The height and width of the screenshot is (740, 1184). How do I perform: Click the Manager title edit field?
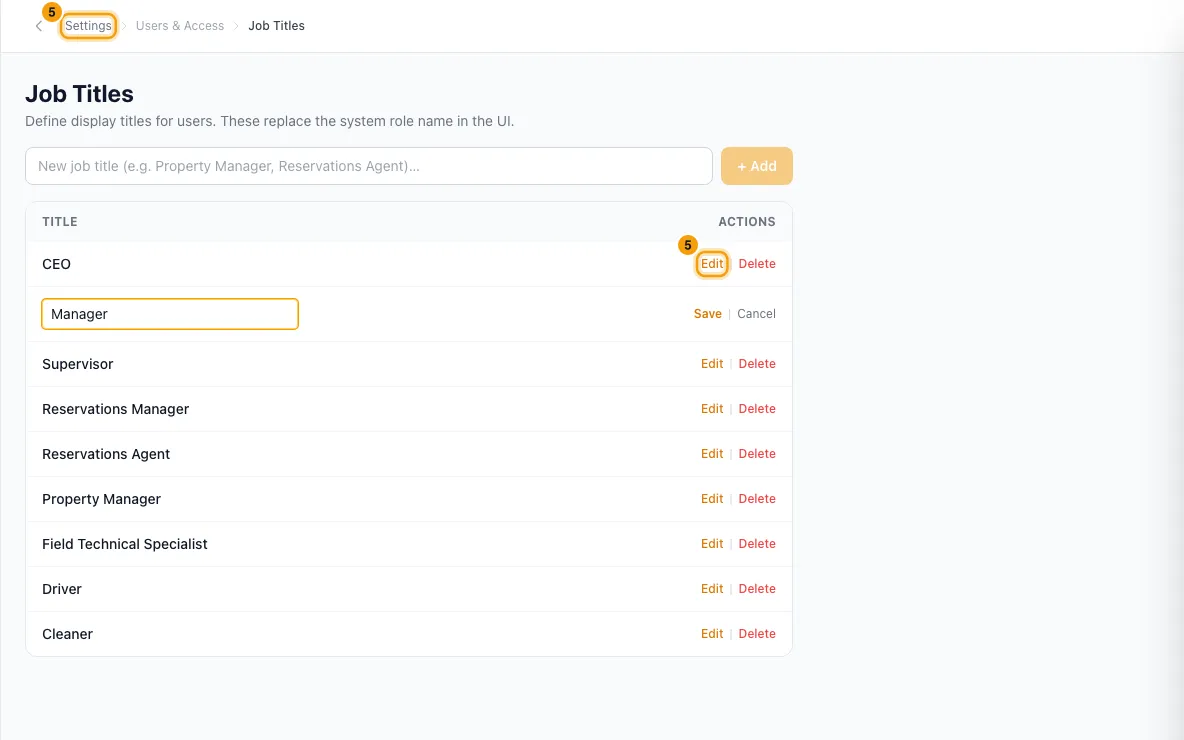pos(170,314)
